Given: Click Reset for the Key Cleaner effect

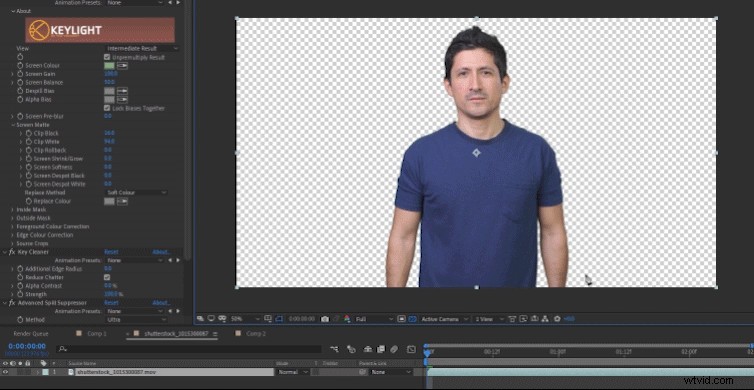Looking at the screenshot, I should 111,252.
